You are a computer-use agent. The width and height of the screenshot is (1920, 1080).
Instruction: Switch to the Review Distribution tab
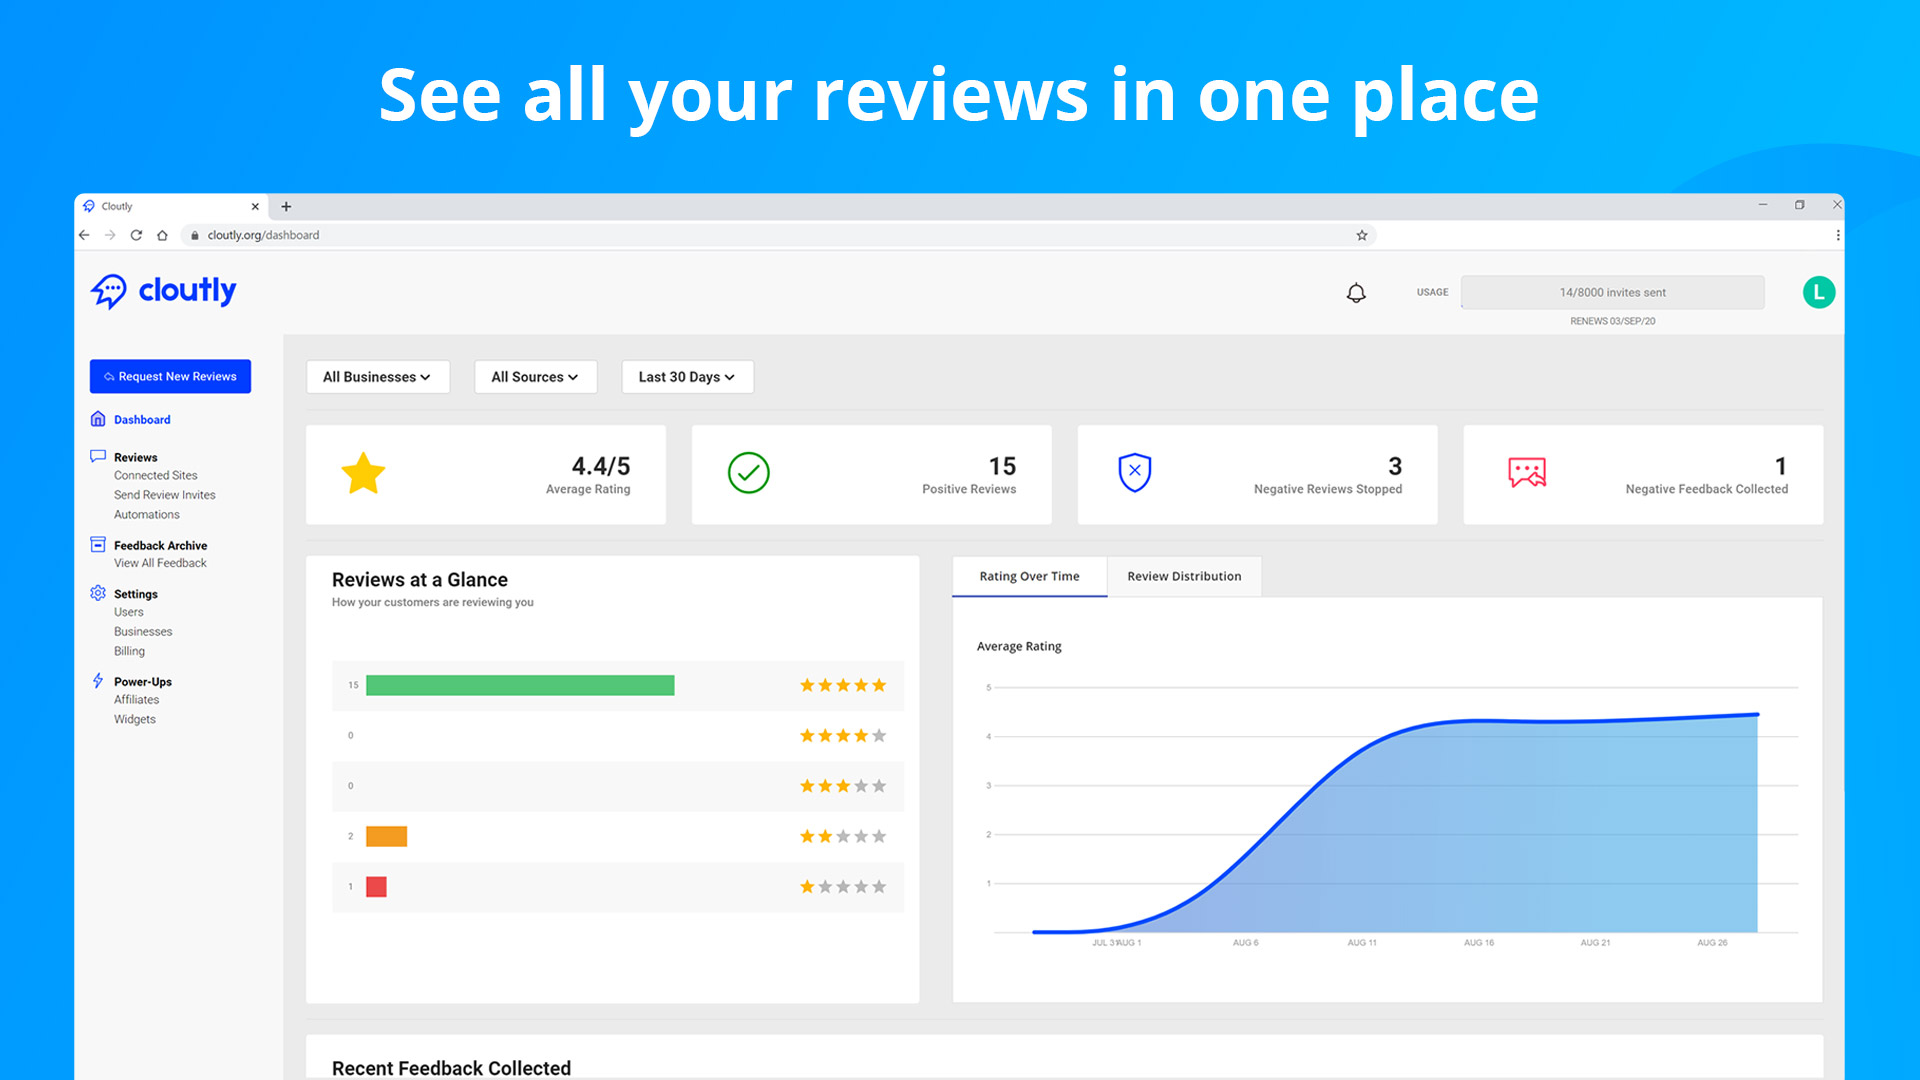click(1184, 577)
